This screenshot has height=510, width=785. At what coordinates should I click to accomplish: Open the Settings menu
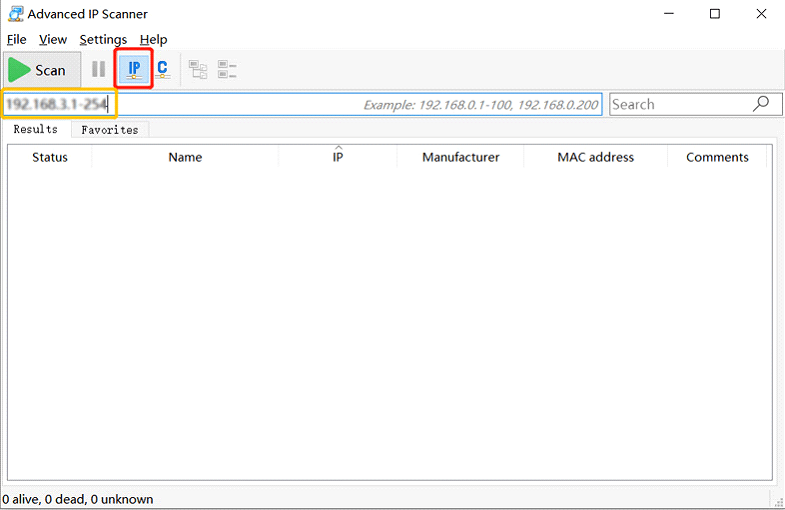103,40
